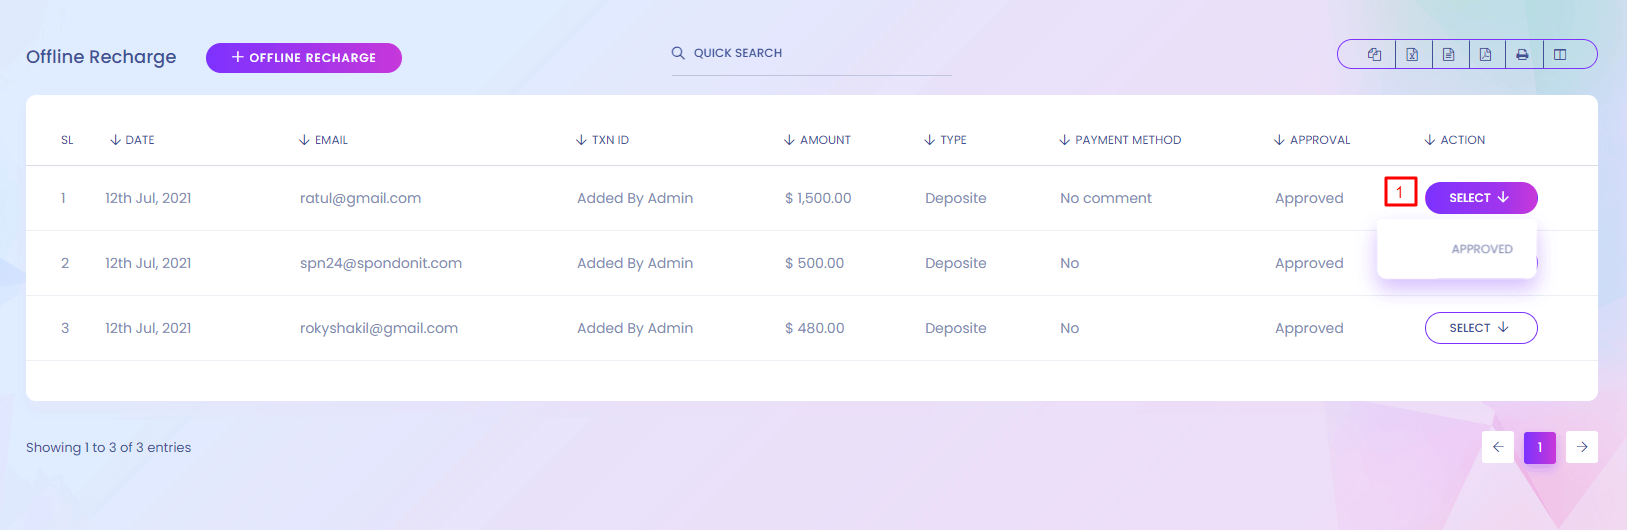The width and height of the screenshot is (1627, 530).
Task: Open column visibility icon
Action: pos(1560,55)
